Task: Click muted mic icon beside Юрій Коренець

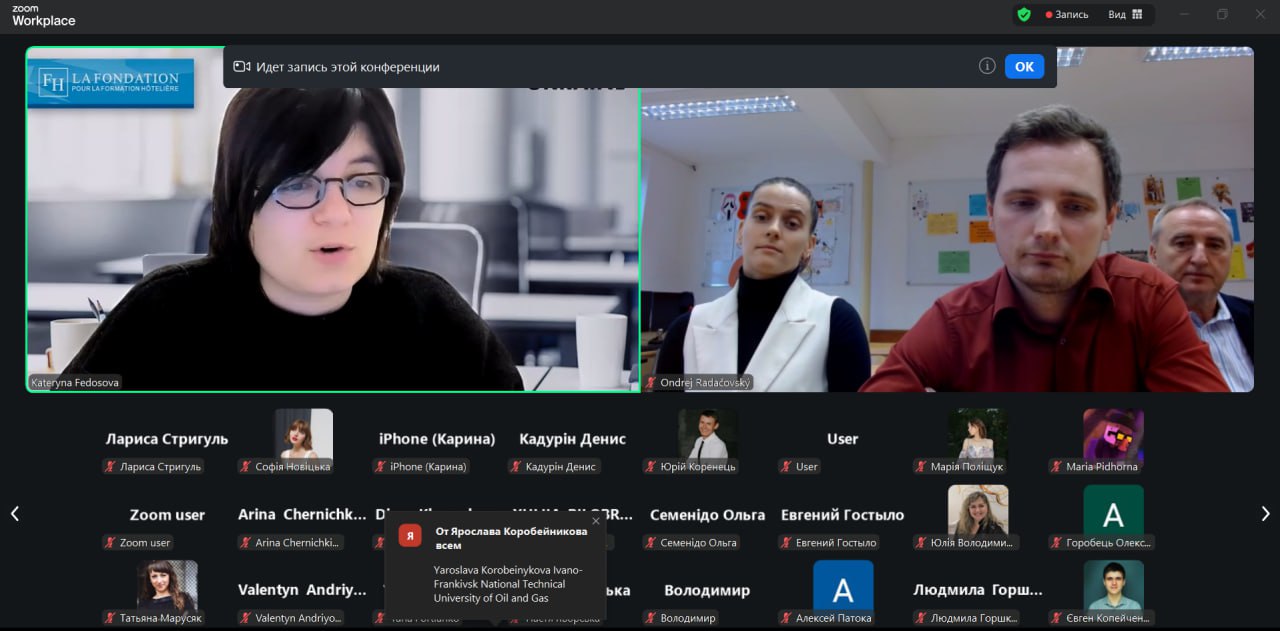Action: click(x=651, y=466)
